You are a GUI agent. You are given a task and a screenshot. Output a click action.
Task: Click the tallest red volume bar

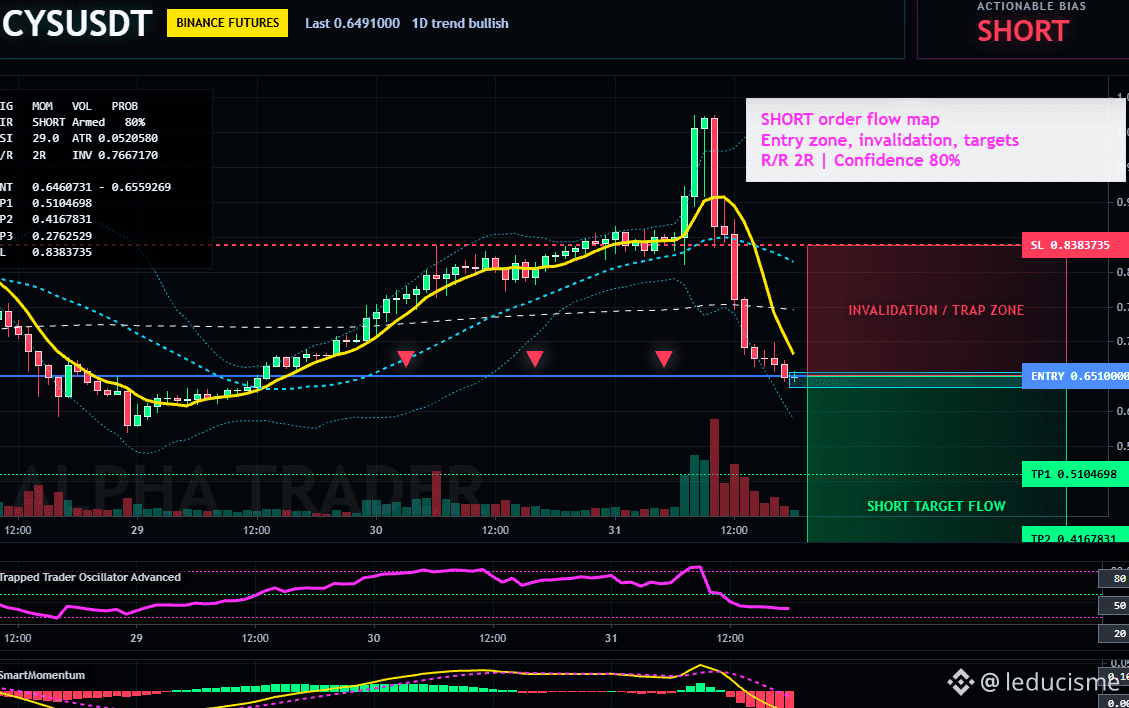(x=714, y=467)
